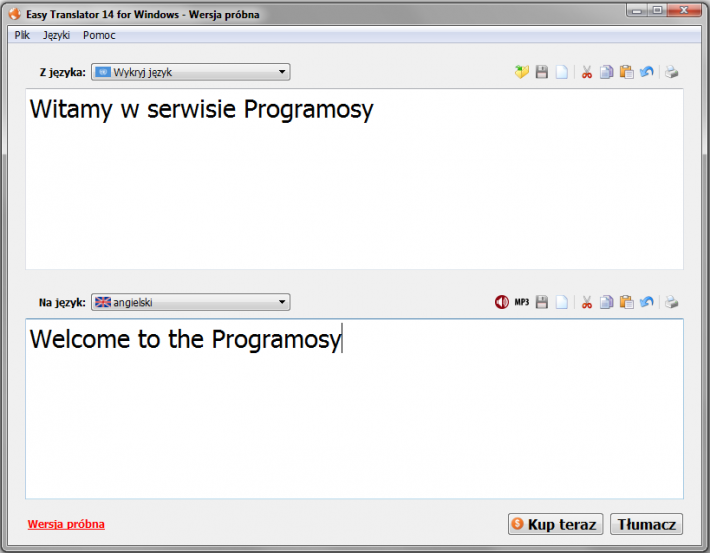
Task: Open the 'Na język' angielski dropdown
Action: 191,302
